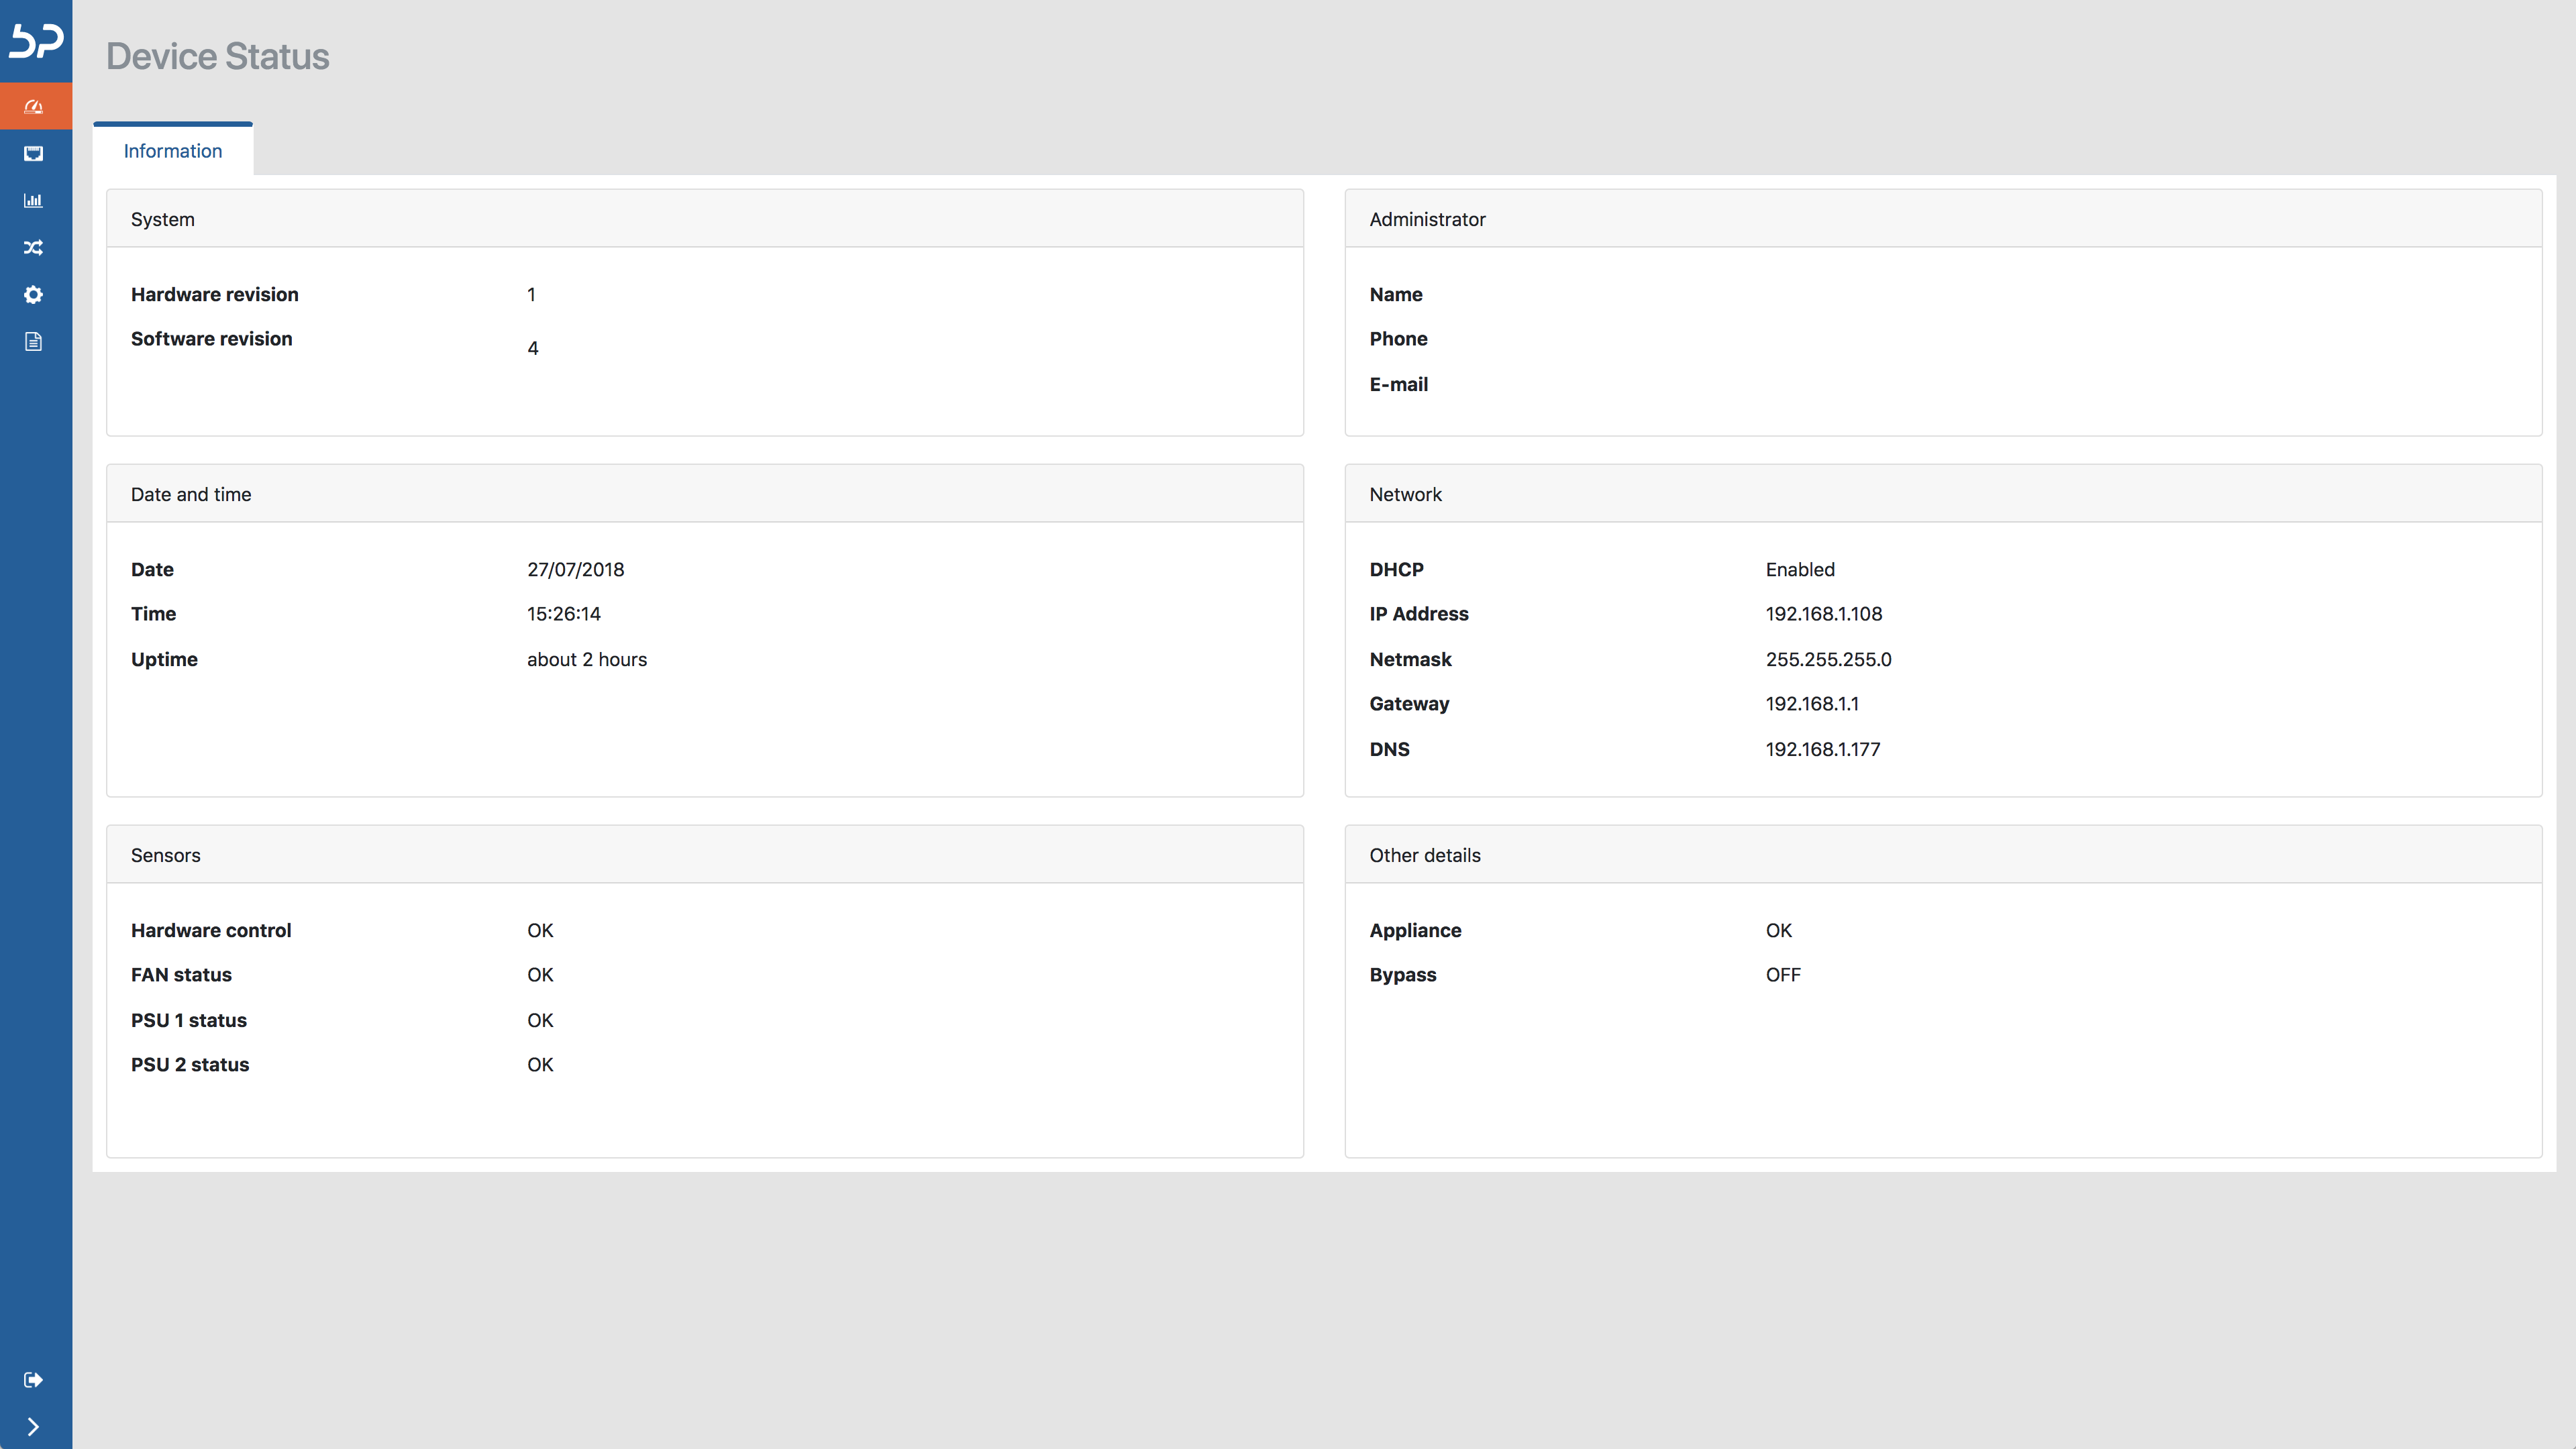Click the Date label
Viewport: 2576px width, 1449px height.
click(152, 569)
